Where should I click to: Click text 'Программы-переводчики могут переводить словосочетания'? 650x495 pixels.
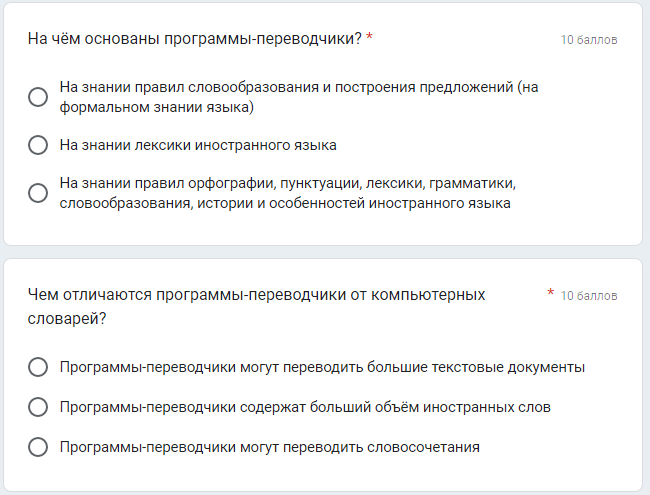[x=270, y=447]
